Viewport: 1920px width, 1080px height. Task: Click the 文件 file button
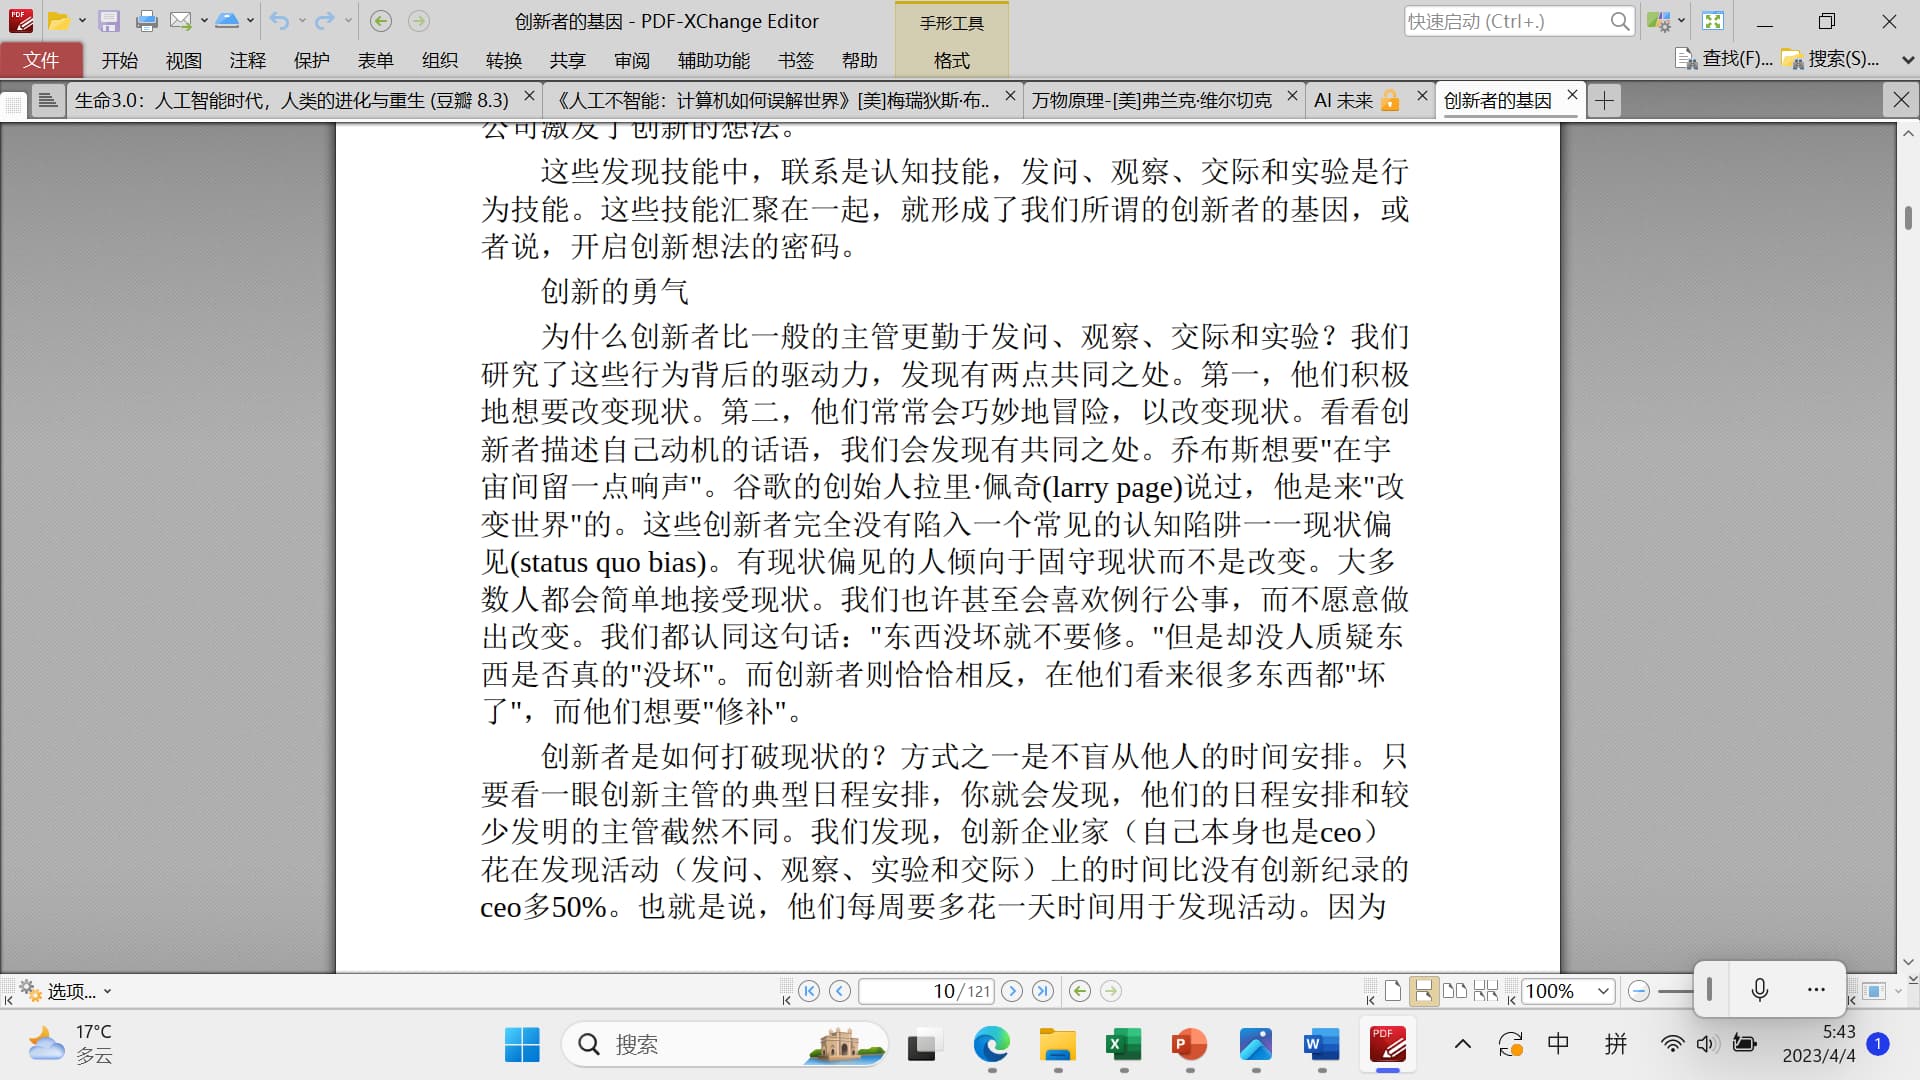click(x=41, y=60)
